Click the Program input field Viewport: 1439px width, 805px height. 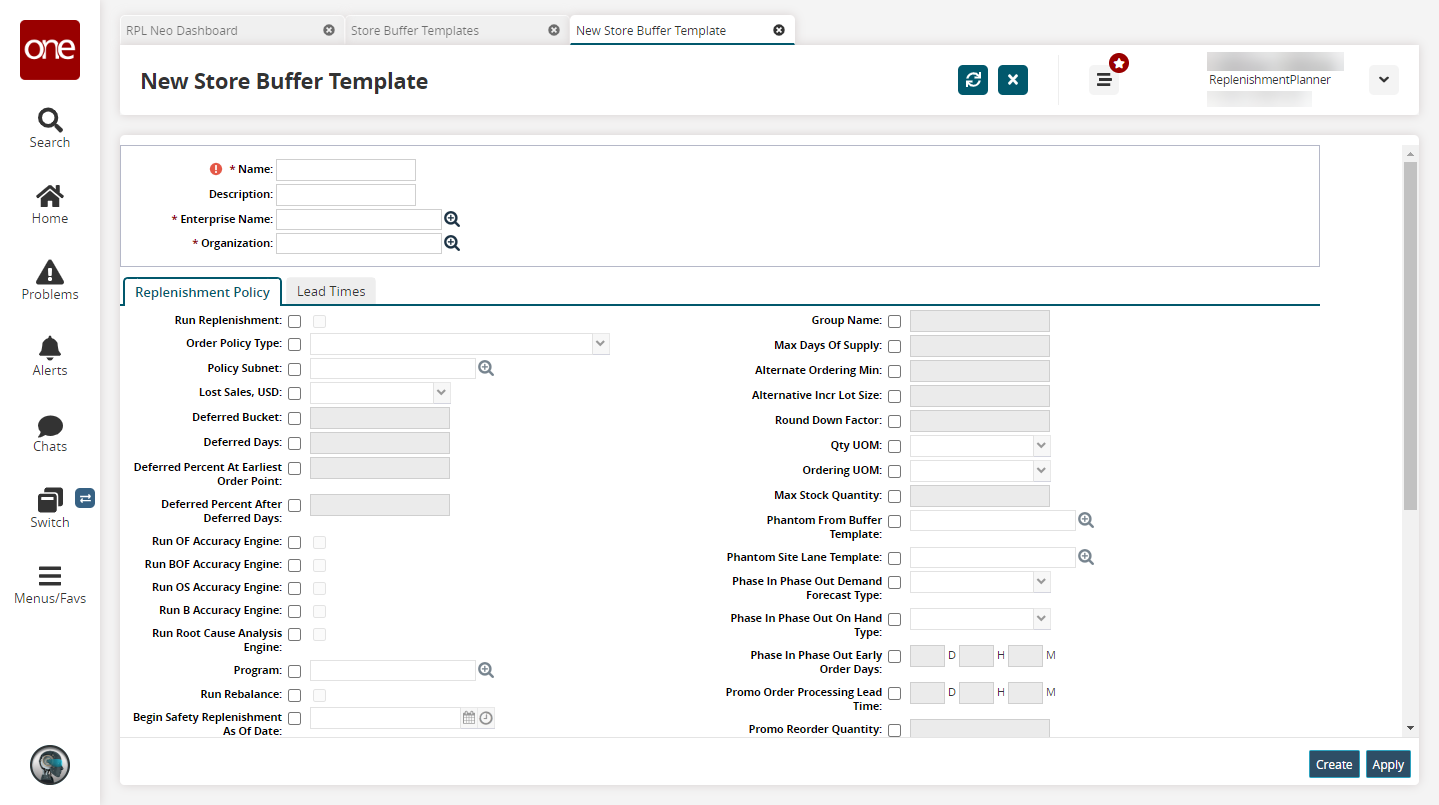pyautogui.click(x=393, y=670)
